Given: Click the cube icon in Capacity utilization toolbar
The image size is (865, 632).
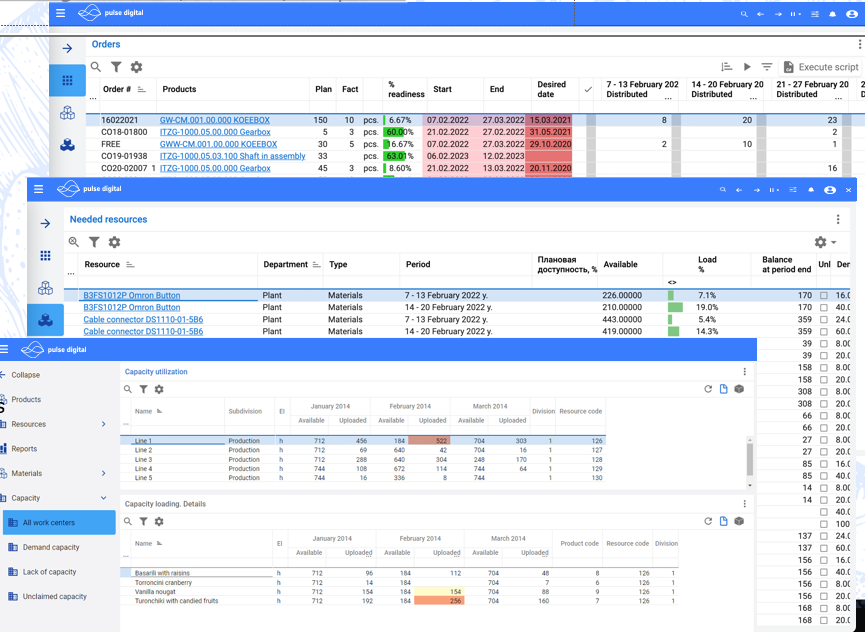Looking at the screenshot, I should tap(738, 390).
